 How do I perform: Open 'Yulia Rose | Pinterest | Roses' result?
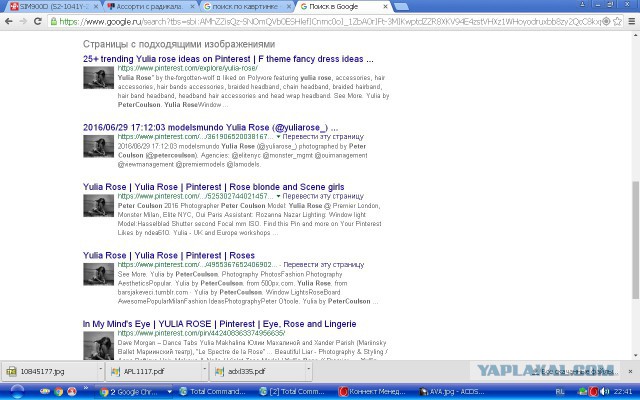169,256
